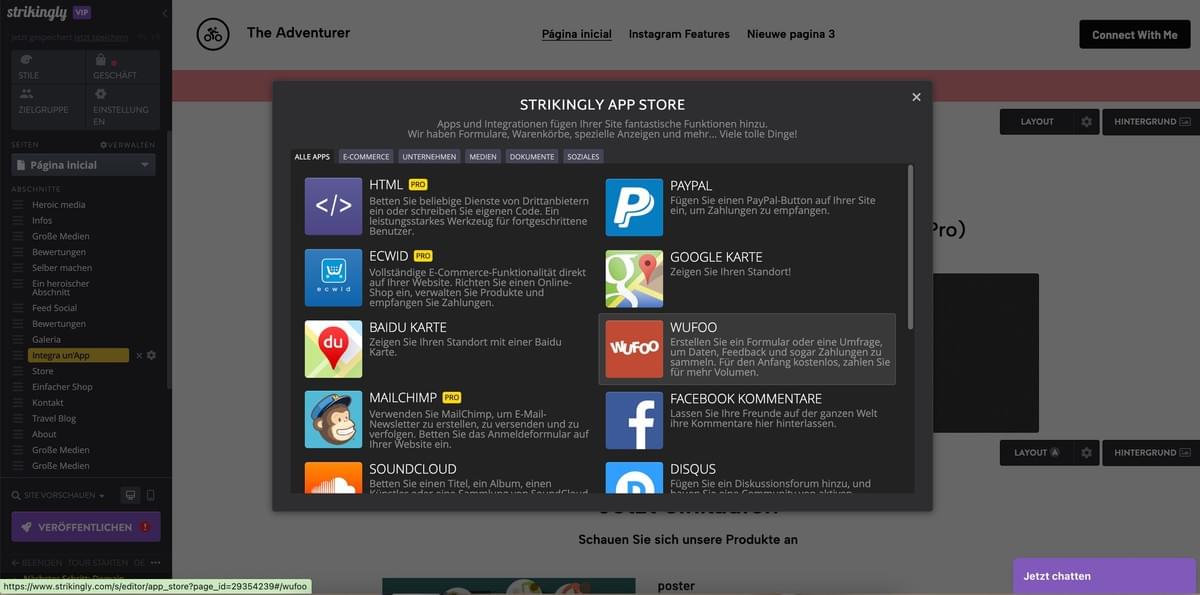The image size is (1200, 595).
Task: Toggle settings gear next to Integra un'App
Action: pos(151,355)
